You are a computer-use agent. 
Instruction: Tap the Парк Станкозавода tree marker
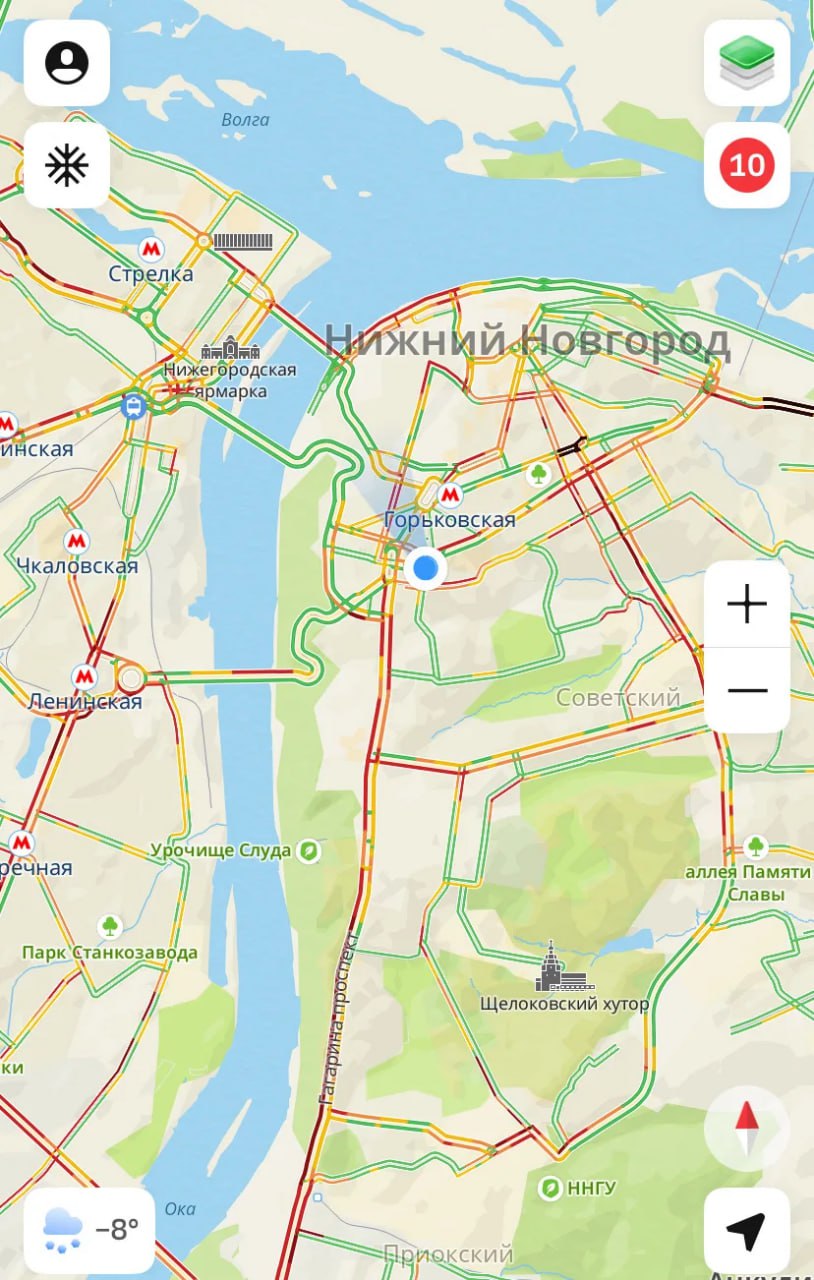tap(110, 926)
